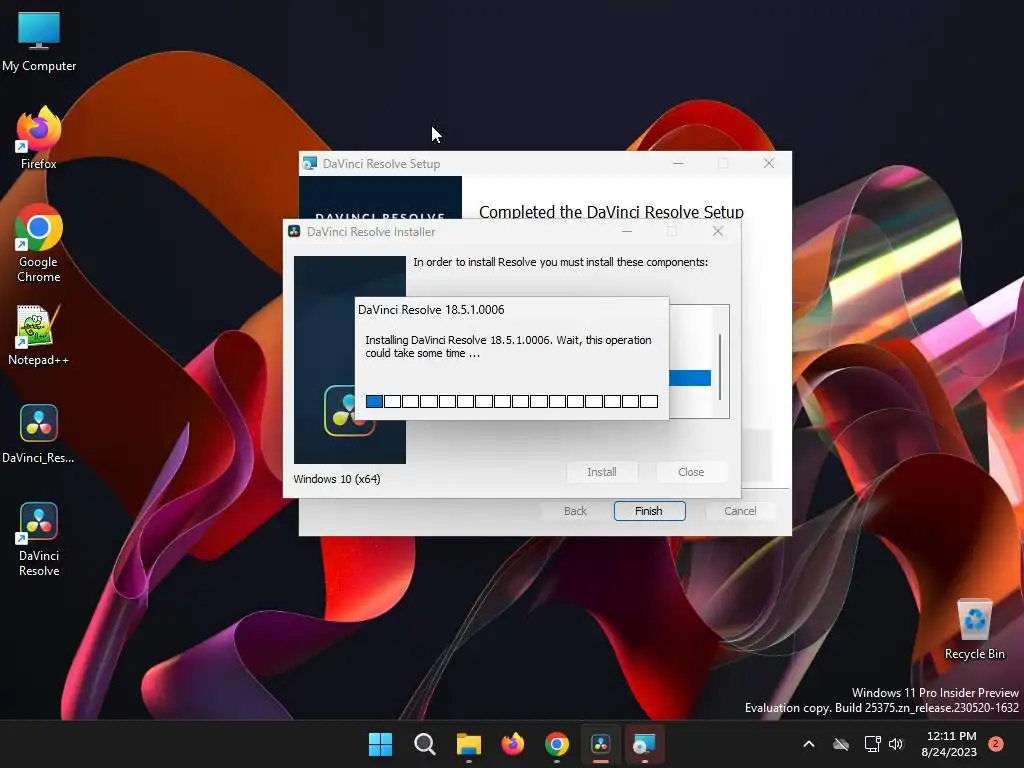Click 'Completed the DaVinci Resolve Setup' heading
The image size is (1024, 768).
coord(611,212)
